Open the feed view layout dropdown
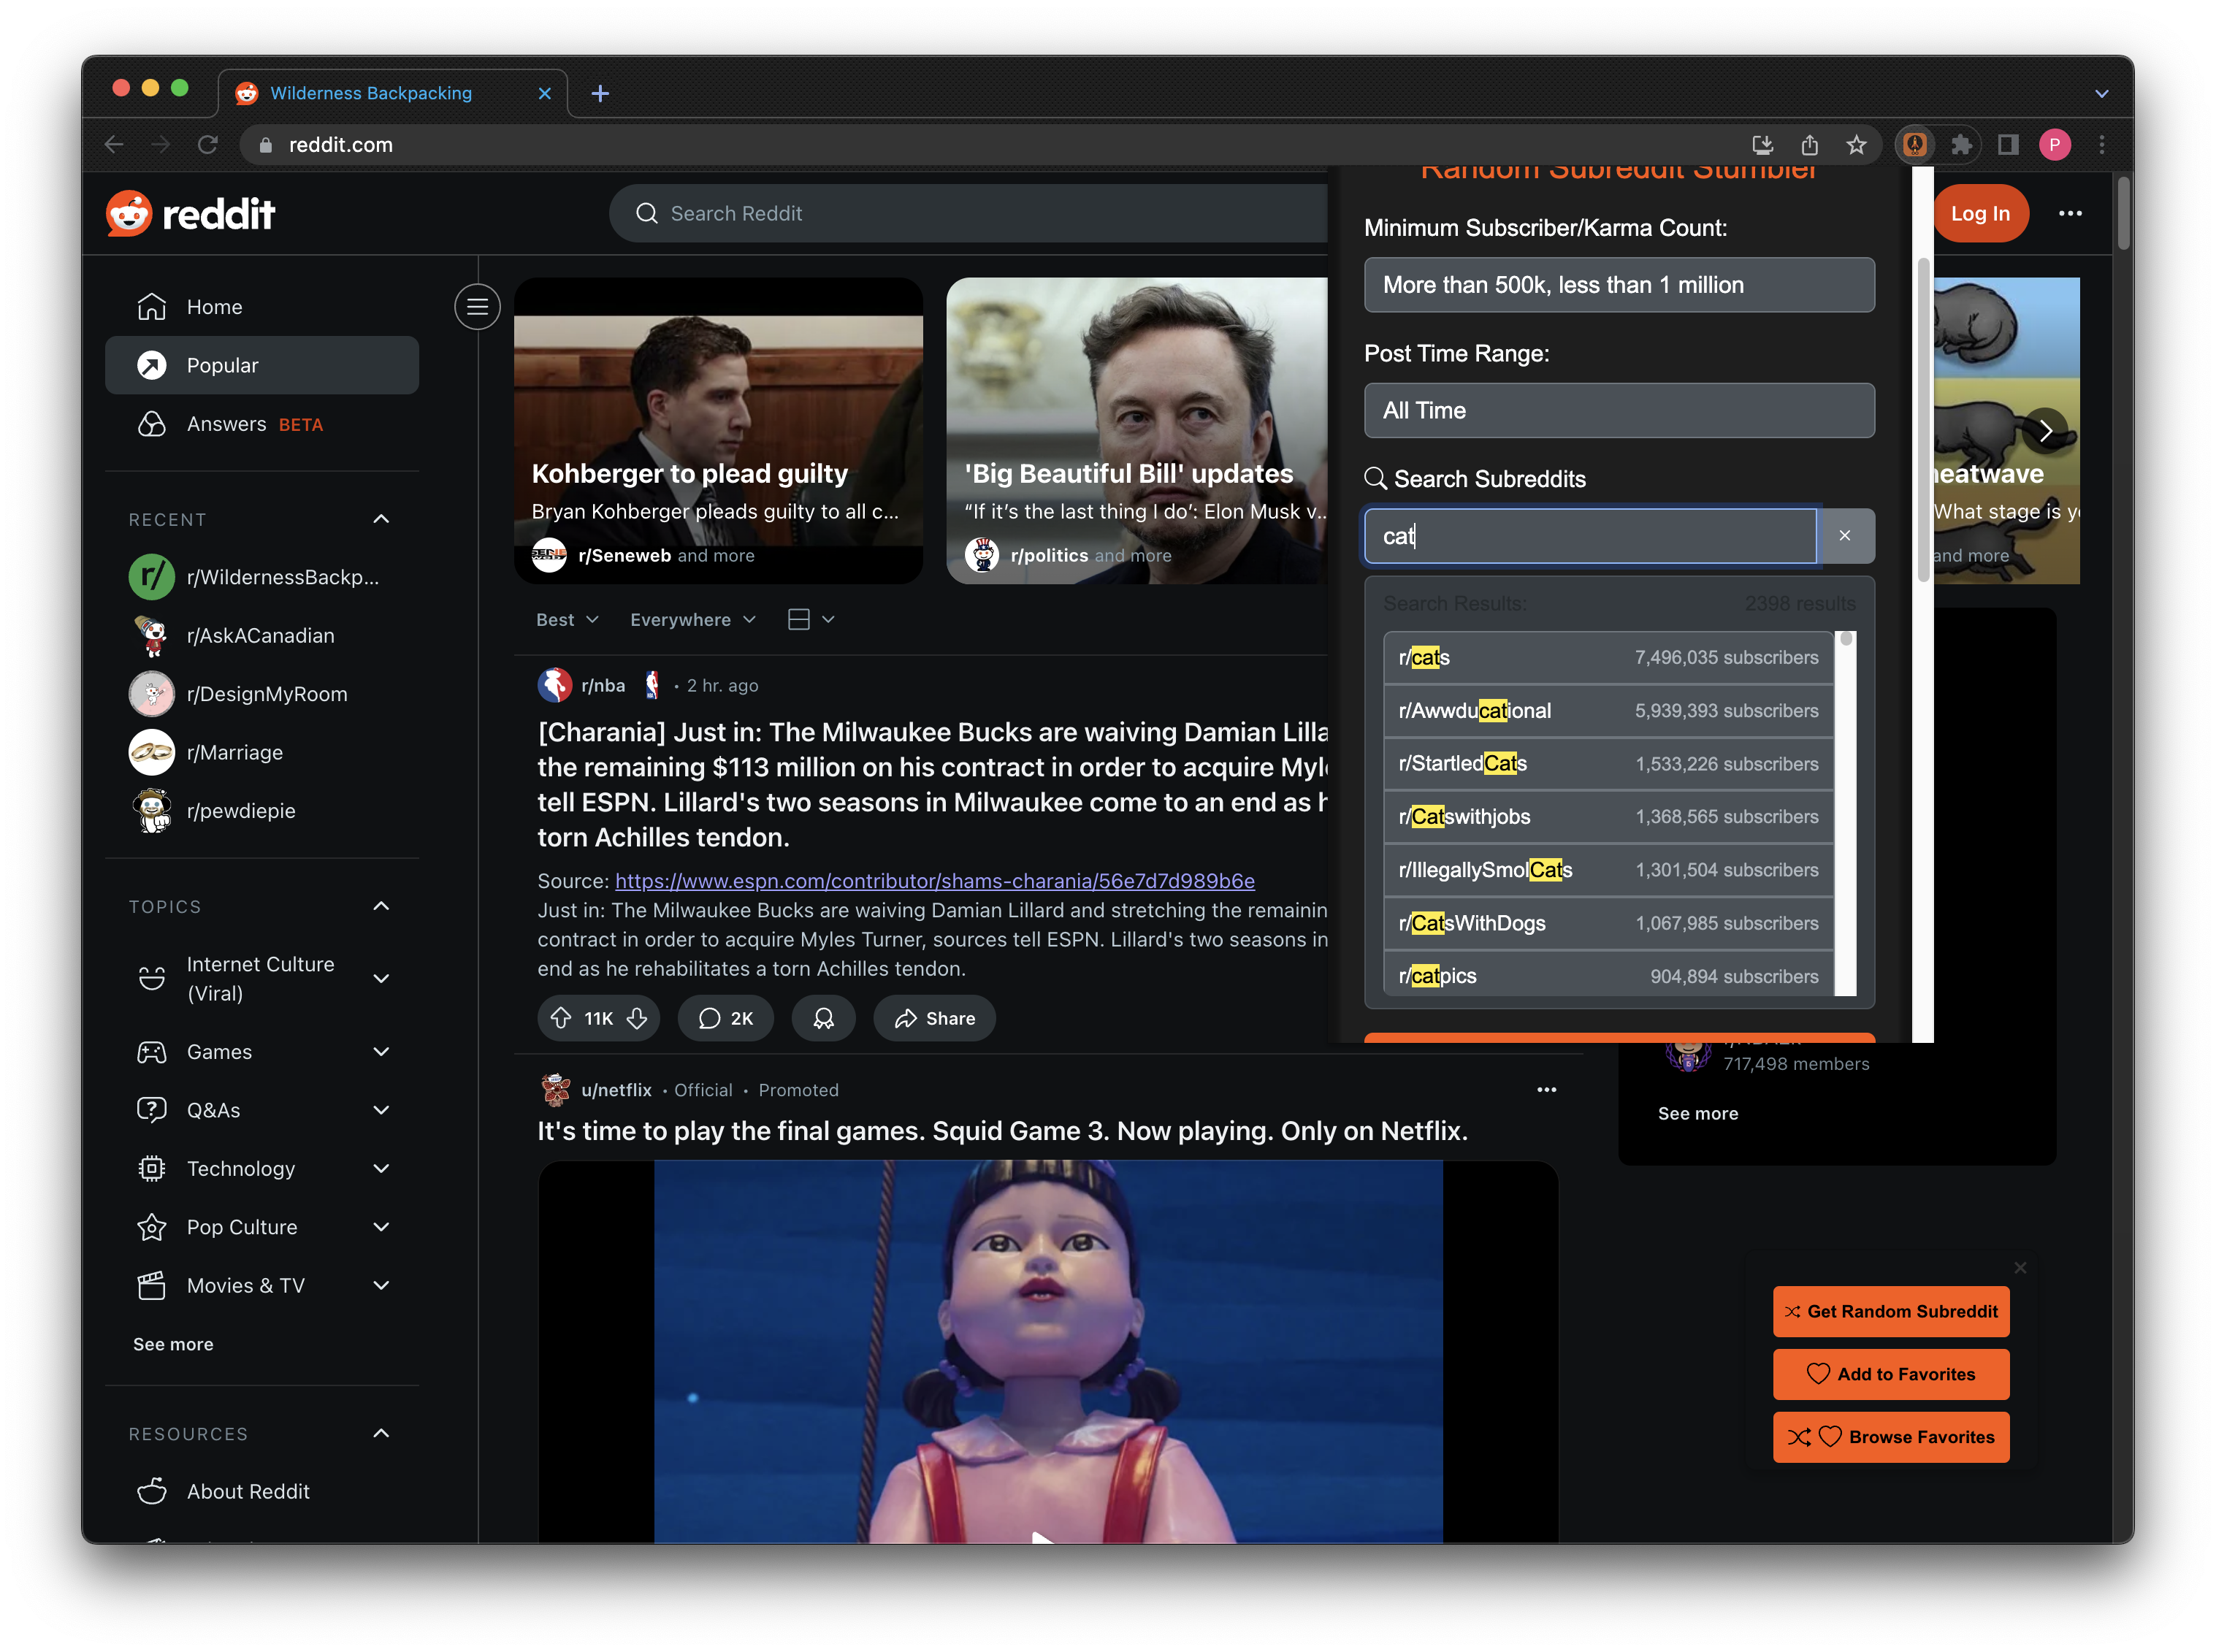 click(x=810, y=620)
